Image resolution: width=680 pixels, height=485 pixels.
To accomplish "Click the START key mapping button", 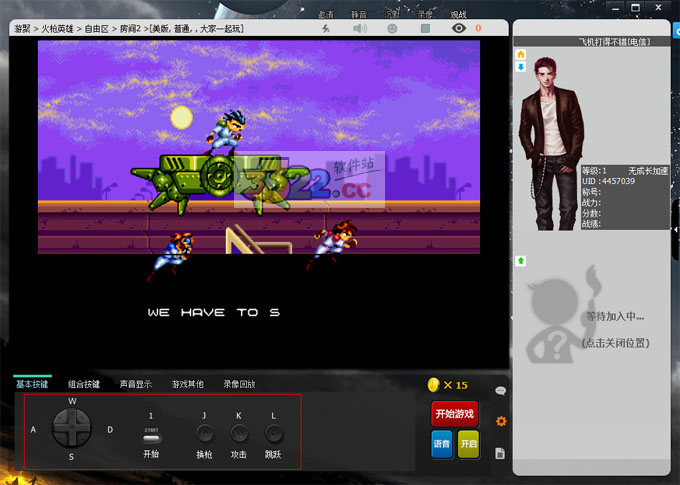I will [x=151, y=436].
